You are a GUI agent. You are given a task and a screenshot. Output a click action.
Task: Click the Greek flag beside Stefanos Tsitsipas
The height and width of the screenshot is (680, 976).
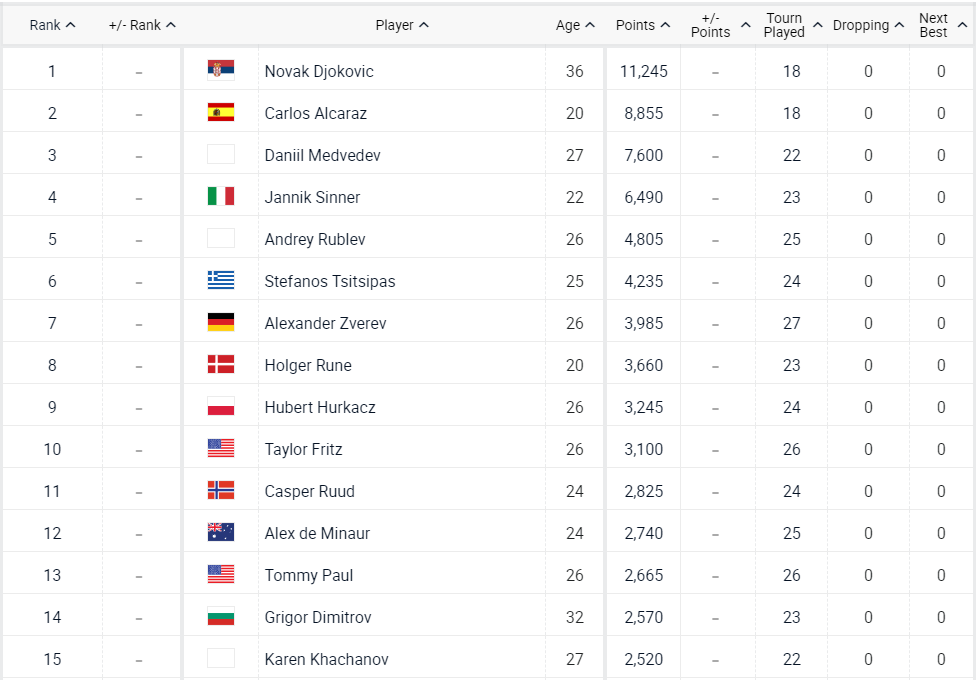221,280
